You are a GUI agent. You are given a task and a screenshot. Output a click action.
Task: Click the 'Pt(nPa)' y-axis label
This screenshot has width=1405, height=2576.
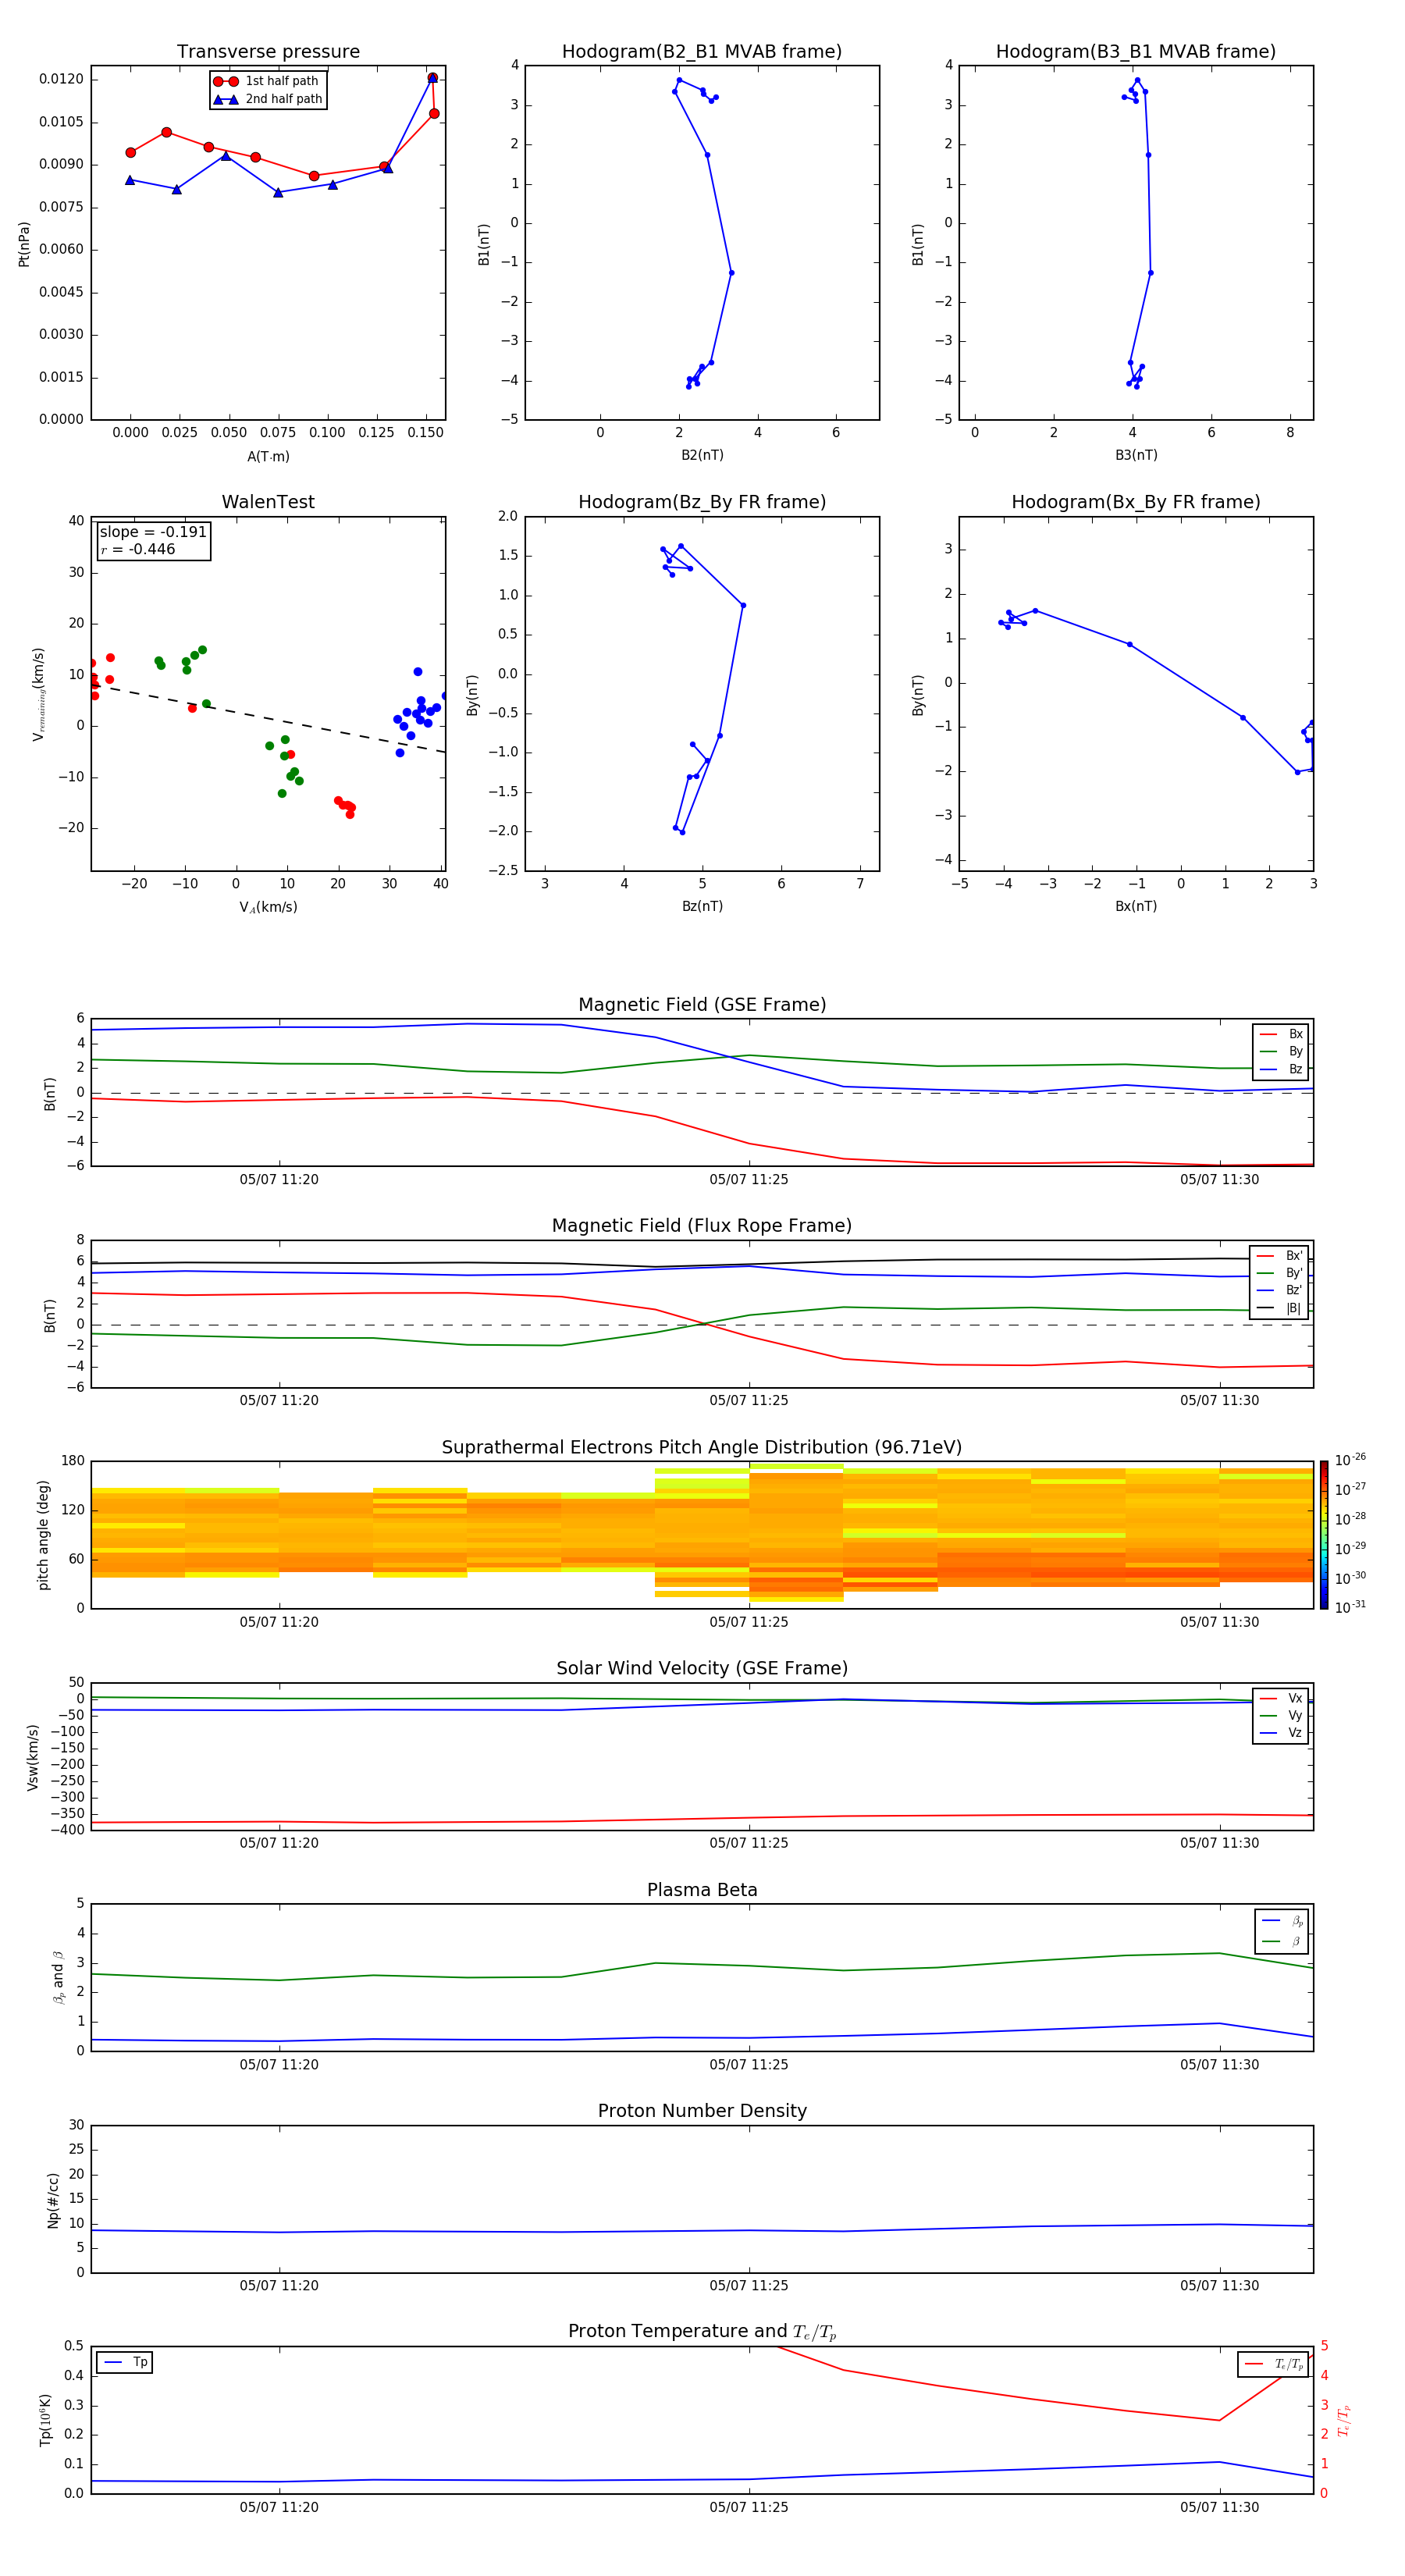point(24,244)
